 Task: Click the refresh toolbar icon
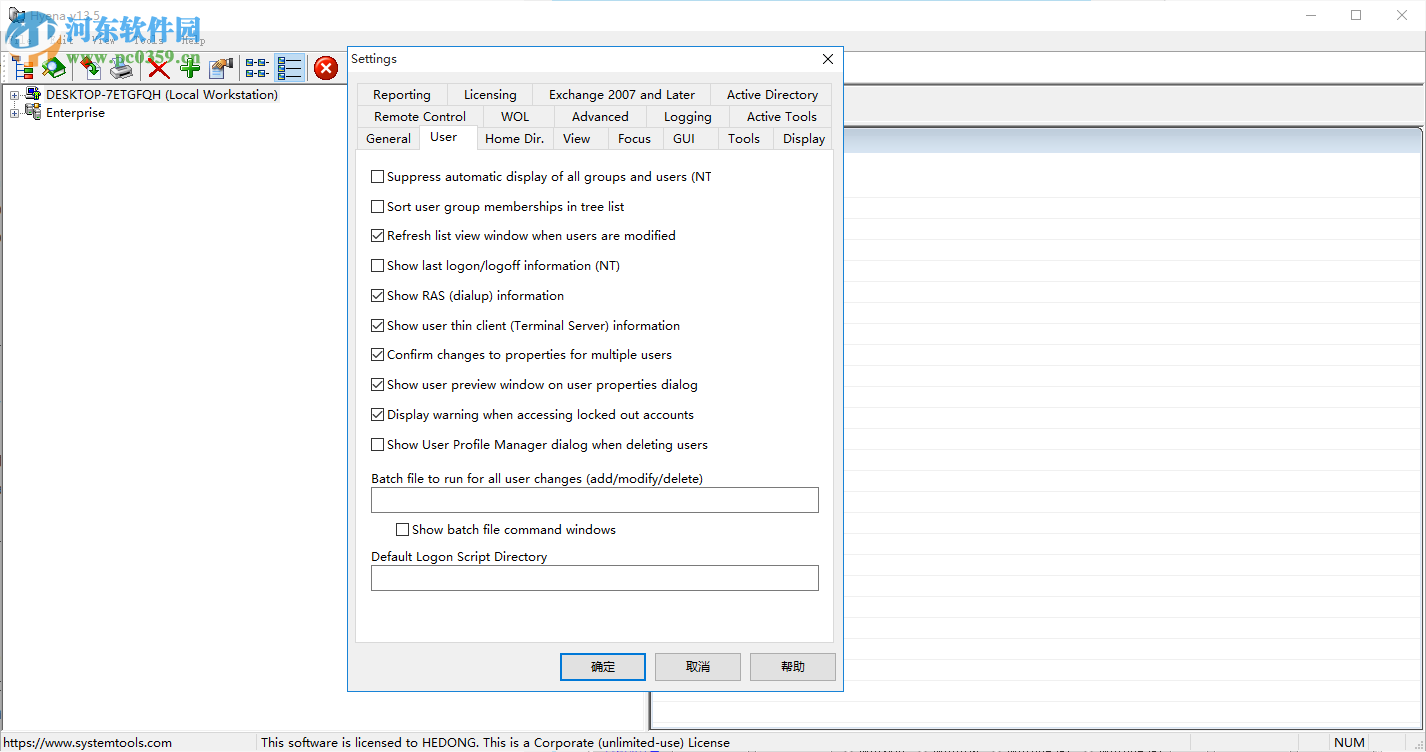[x=91, y=67]
